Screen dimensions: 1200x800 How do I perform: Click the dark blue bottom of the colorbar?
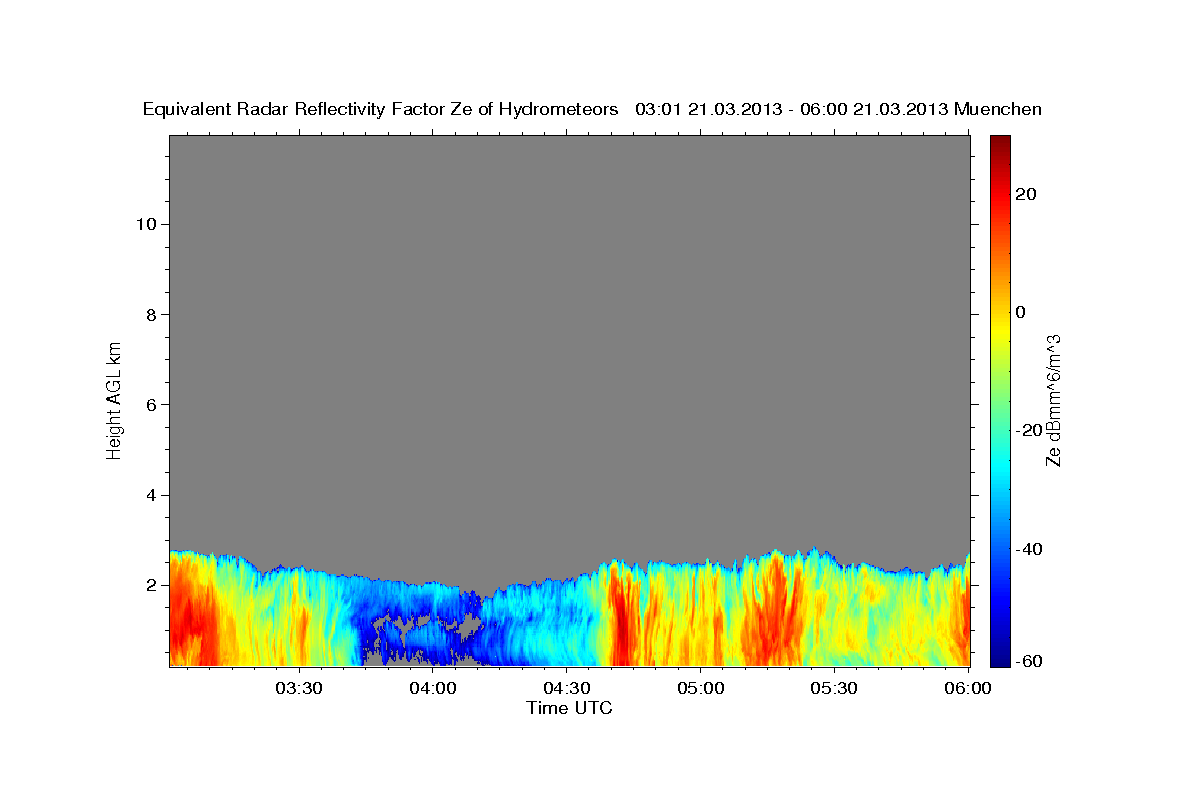999,658
